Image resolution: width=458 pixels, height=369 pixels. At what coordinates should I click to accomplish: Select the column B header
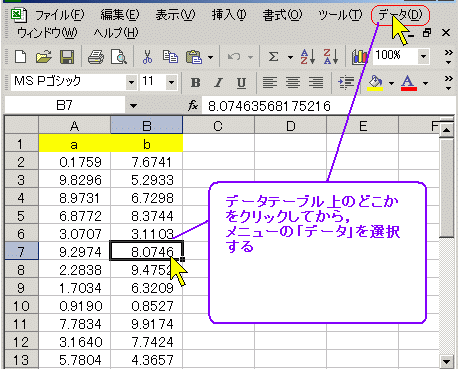coord(147,126)
